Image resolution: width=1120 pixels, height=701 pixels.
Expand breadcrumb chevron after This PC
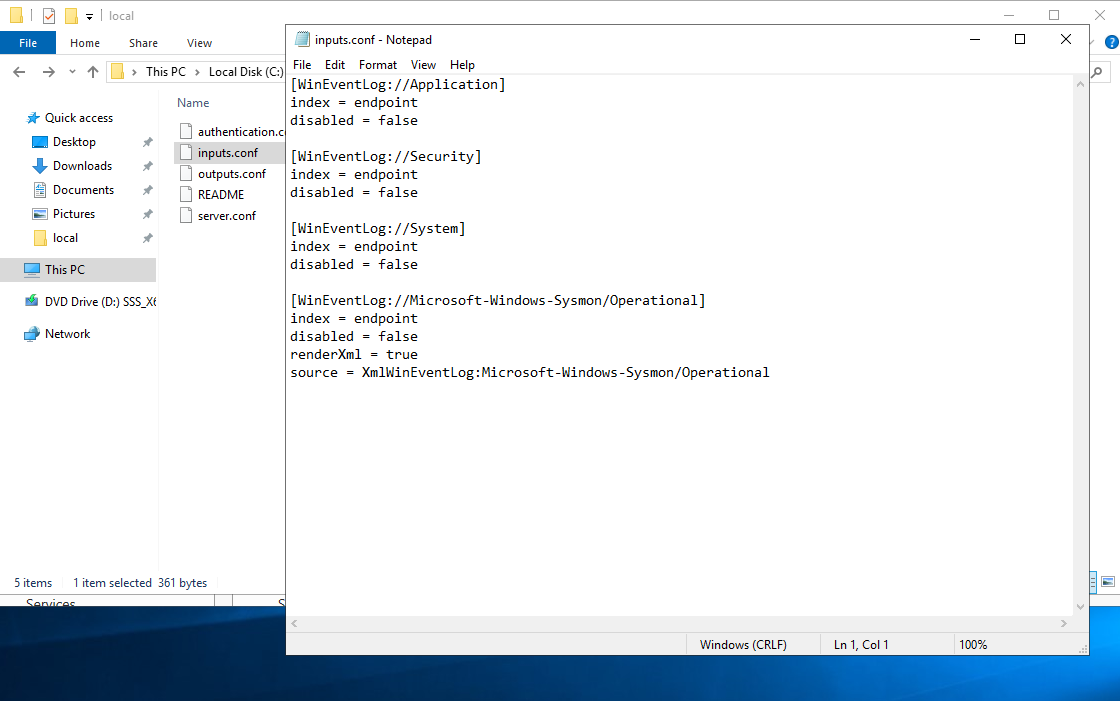tap(197, 71)
